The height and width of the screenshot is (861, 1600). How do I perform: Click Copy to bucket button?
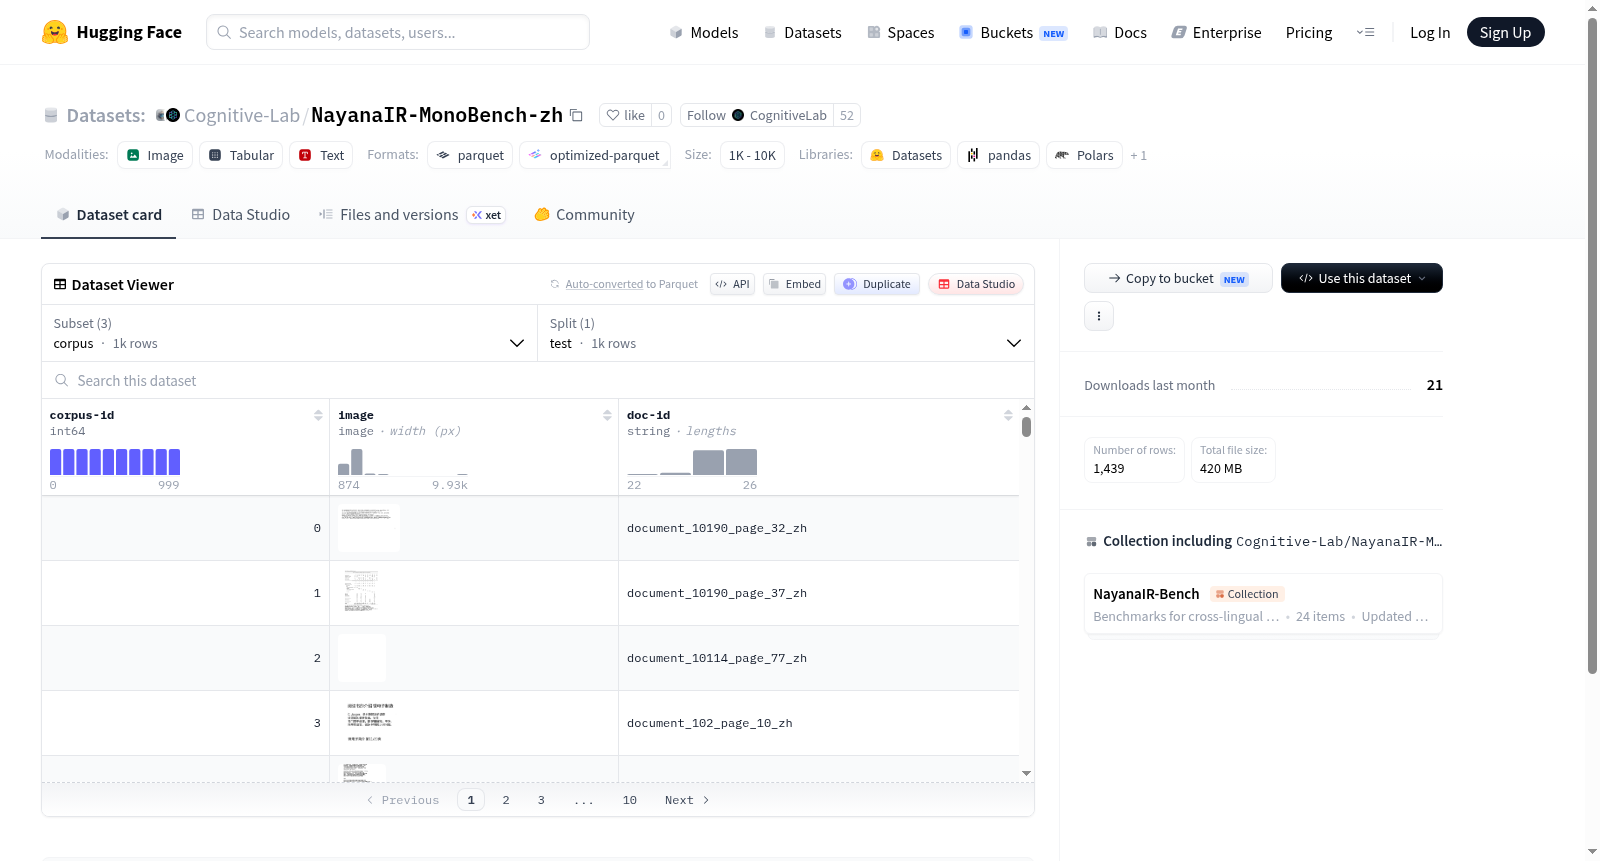(1178, 278)
